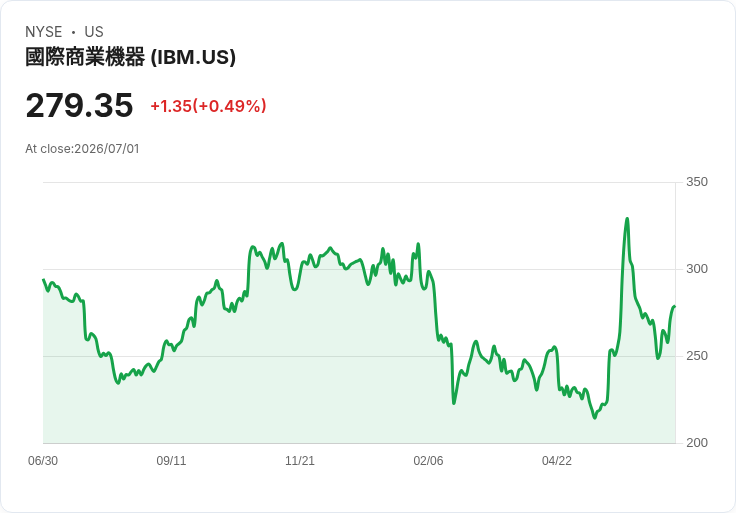This screenshot has width=736, height=513.
Task: Click the 279.35 price value
Action: (x=79, y=105)
